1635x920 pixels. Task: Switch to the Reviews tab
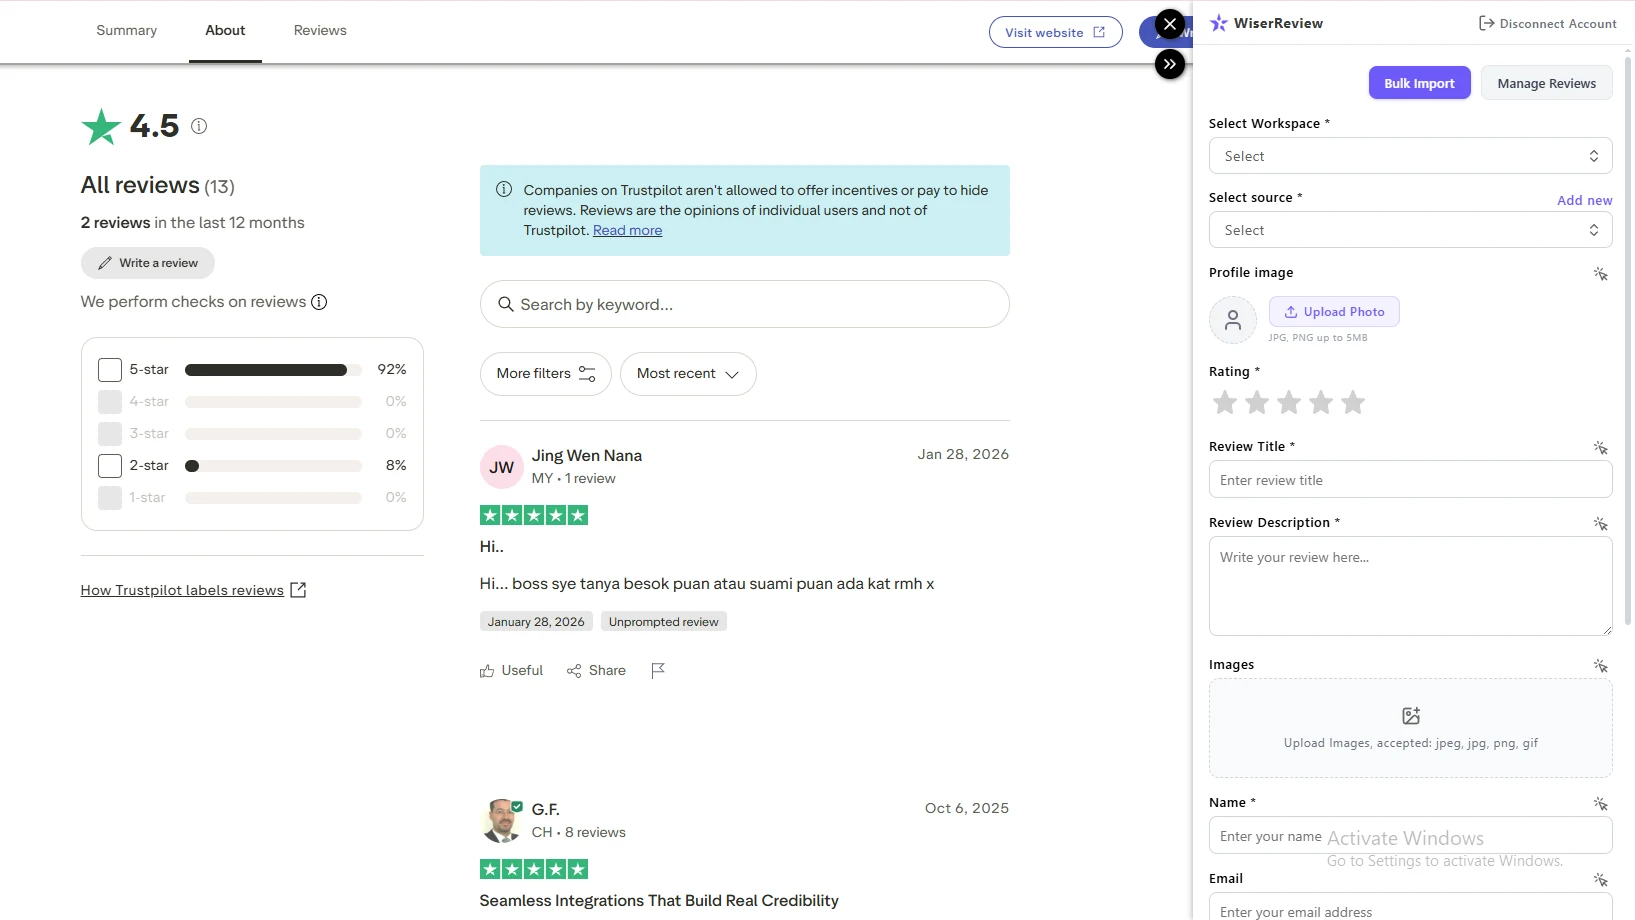click(x=320, y=30)
